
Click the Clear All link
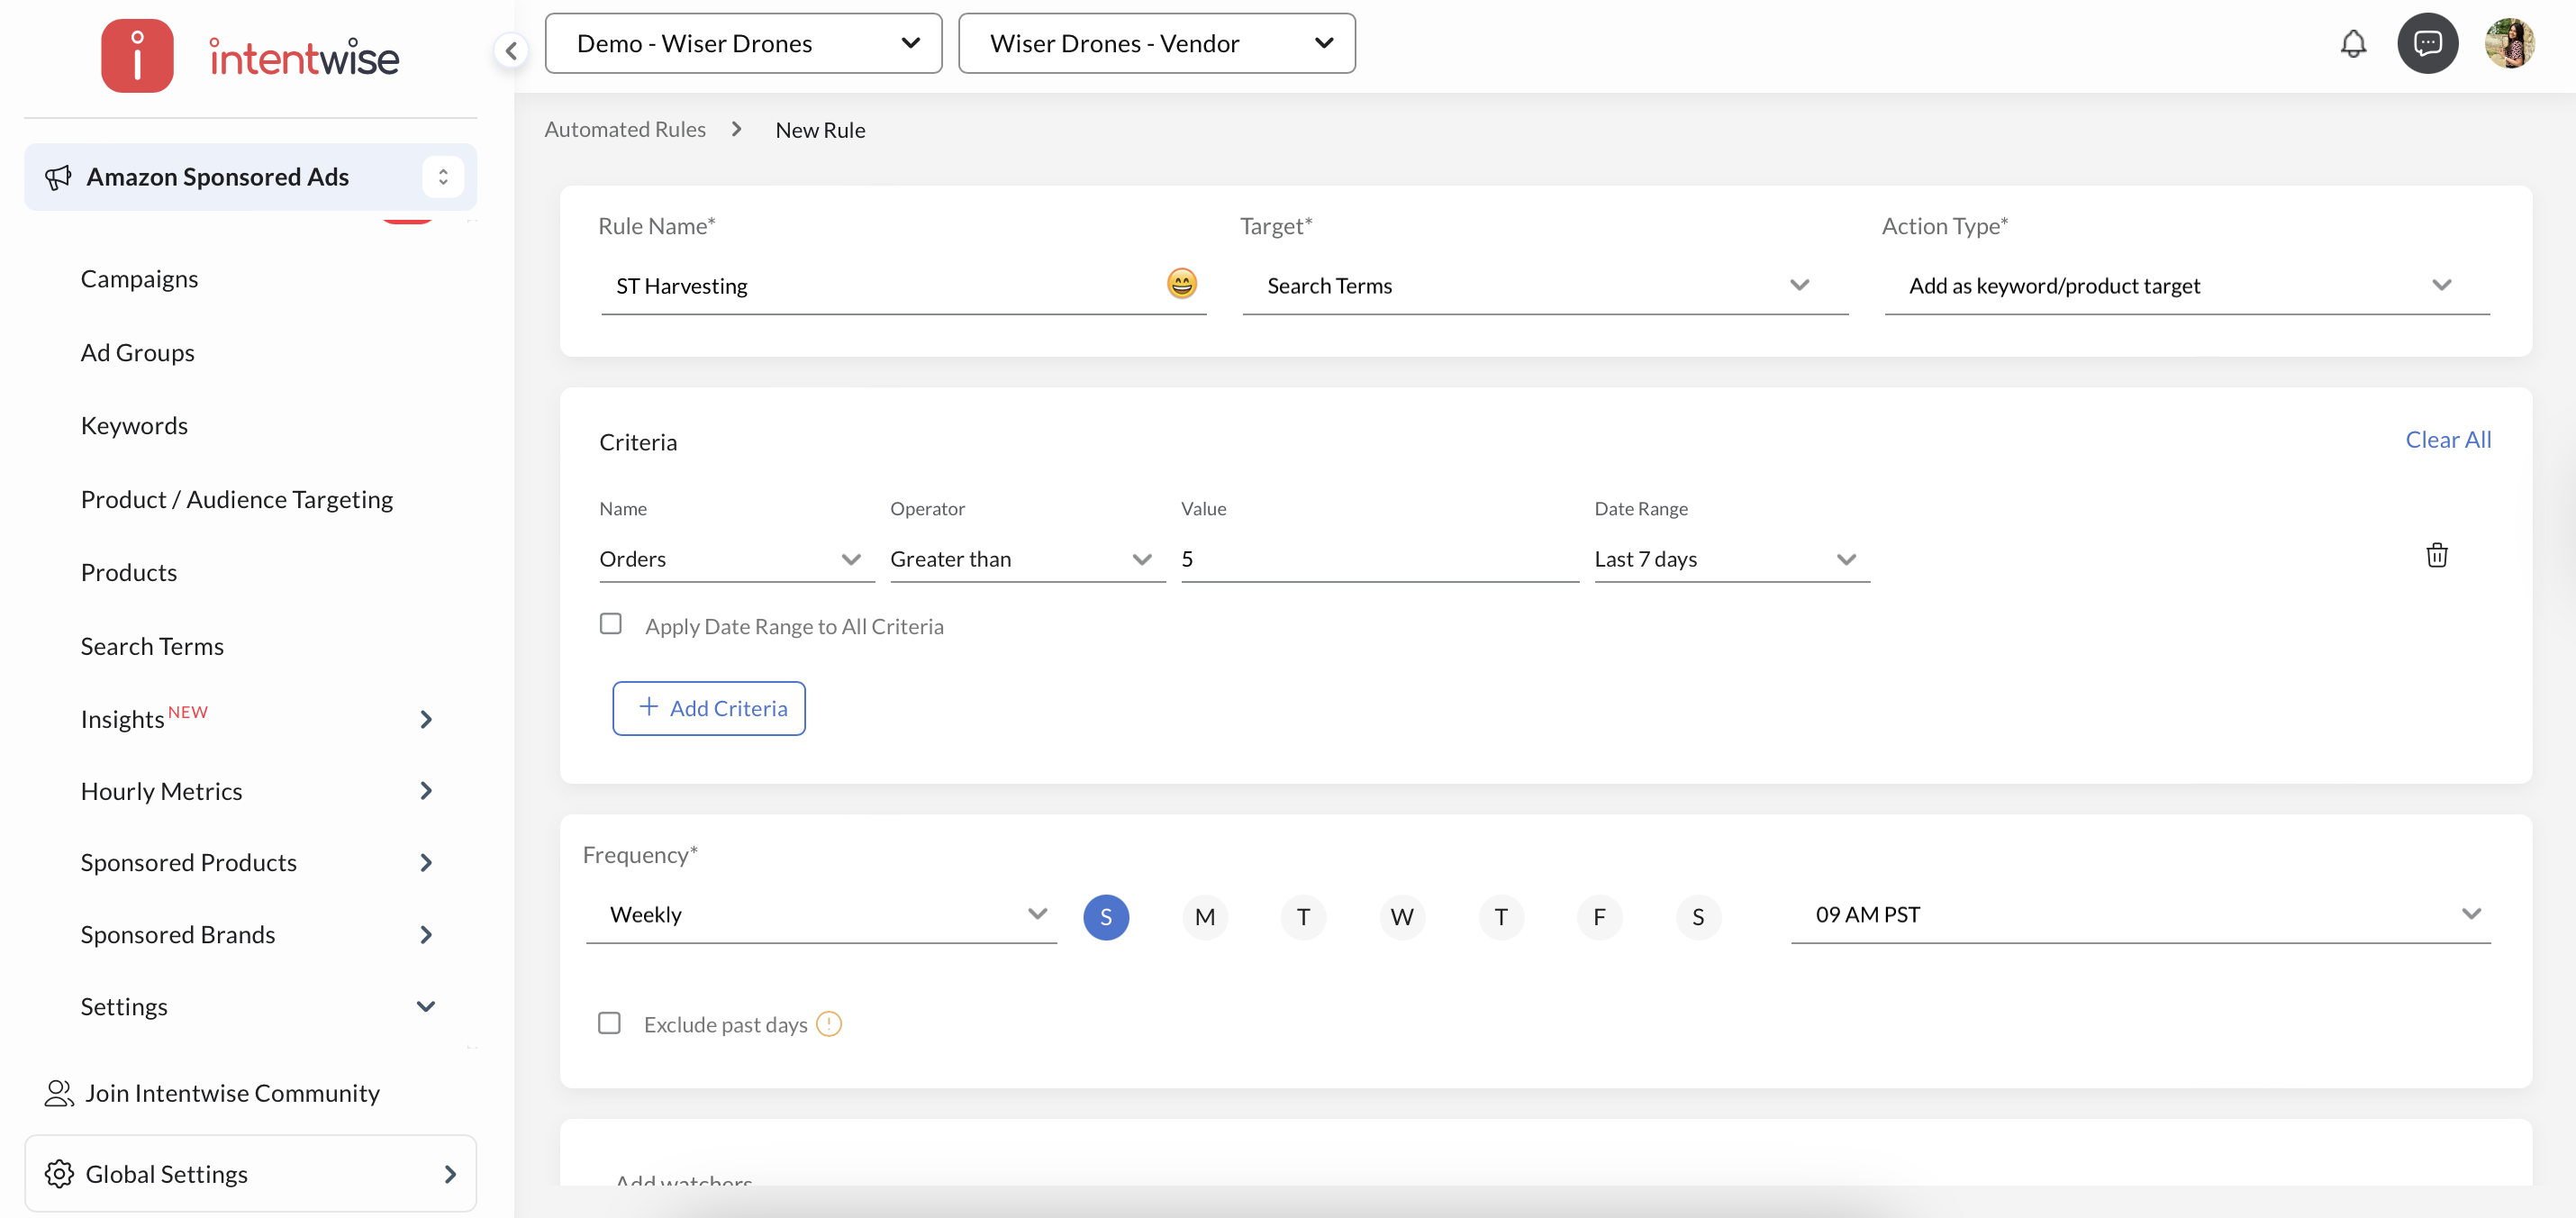point(2447,440)
